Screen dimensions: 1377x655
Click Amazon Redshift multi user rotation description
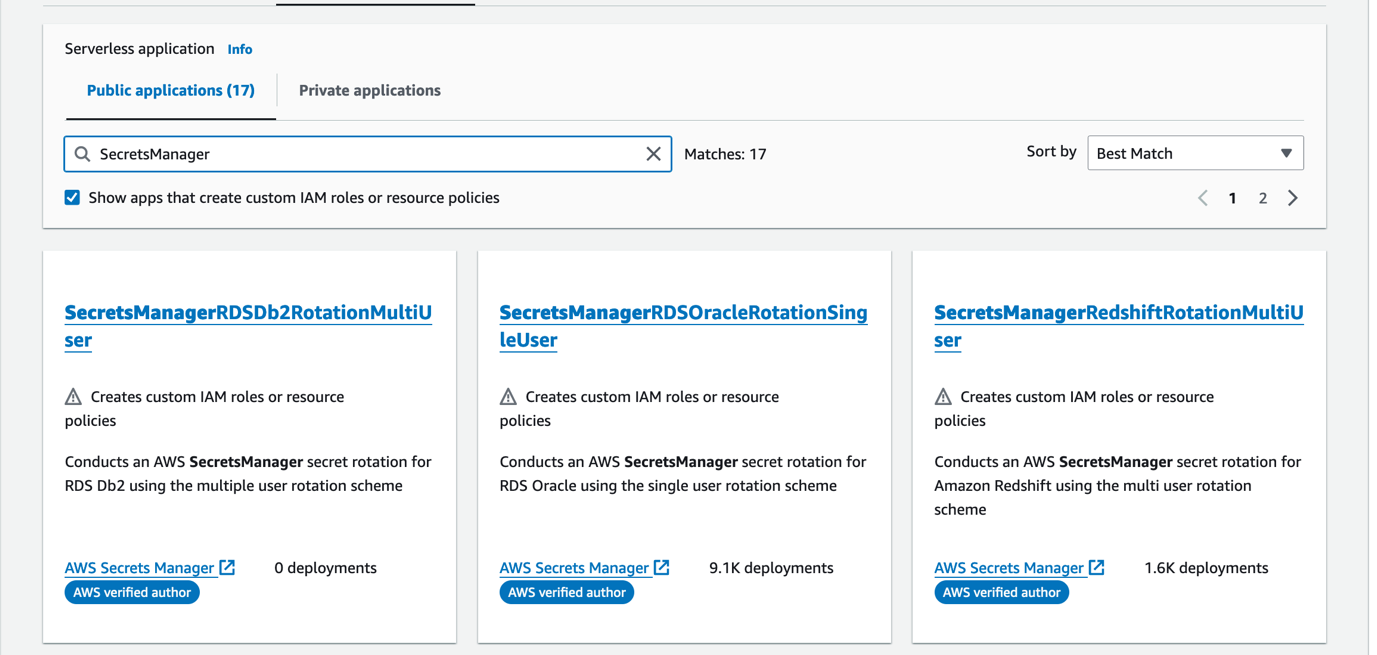(1118, 486)
